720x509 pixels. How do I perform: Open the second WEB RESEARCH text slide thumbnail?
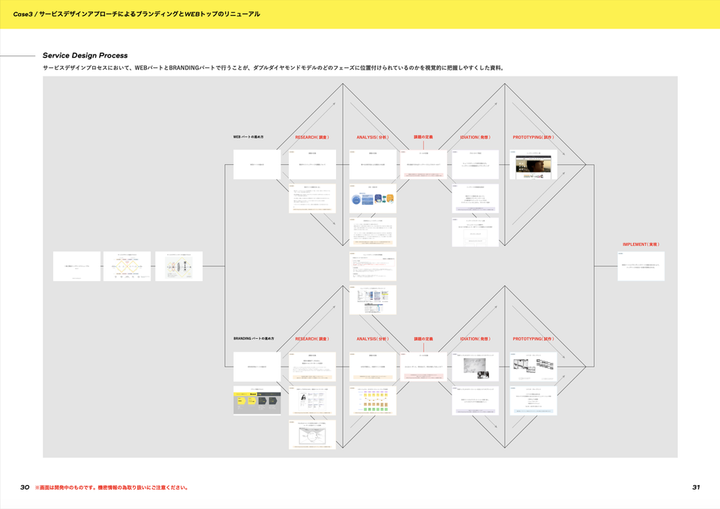(x=312, y=198)
